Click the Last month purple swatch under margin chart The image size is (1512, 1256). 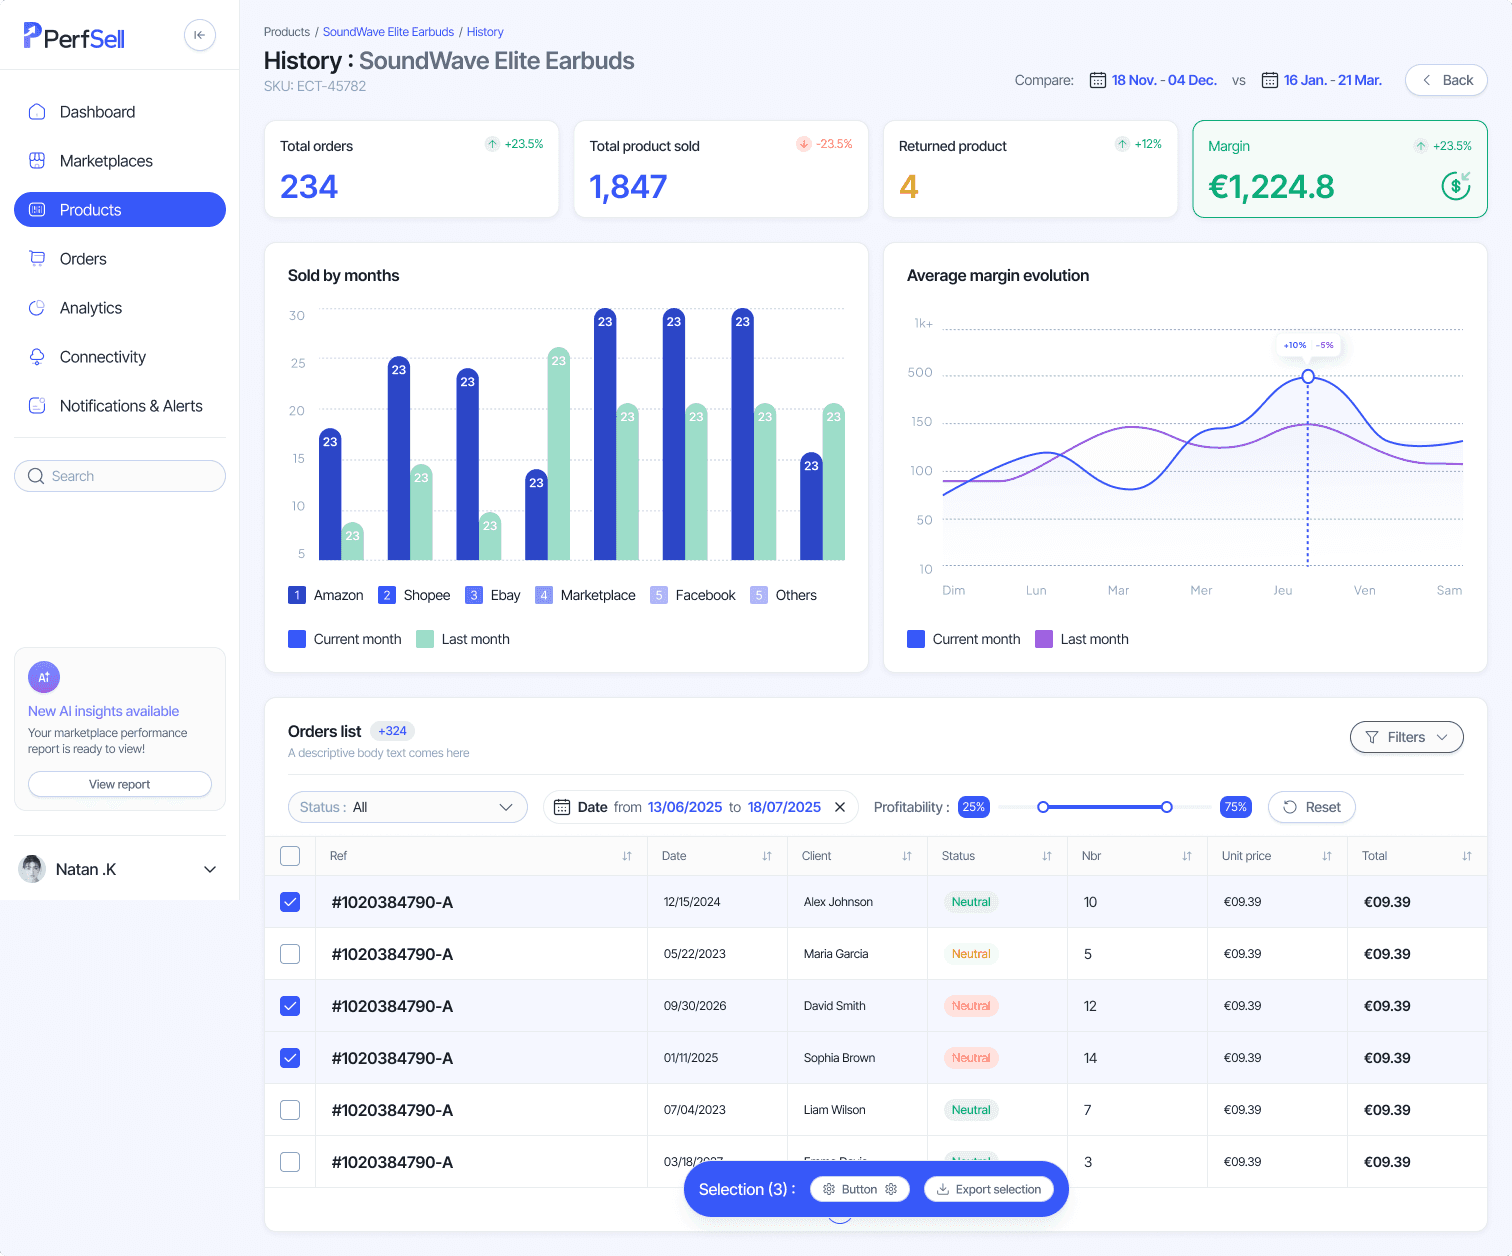coord(1044,639)
